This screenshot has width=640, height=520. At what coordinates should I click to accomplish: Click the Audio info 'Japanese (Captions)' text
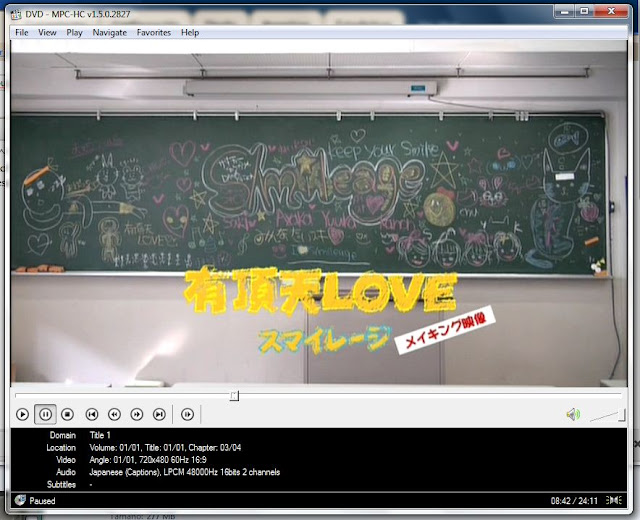[x=124, y=472]
